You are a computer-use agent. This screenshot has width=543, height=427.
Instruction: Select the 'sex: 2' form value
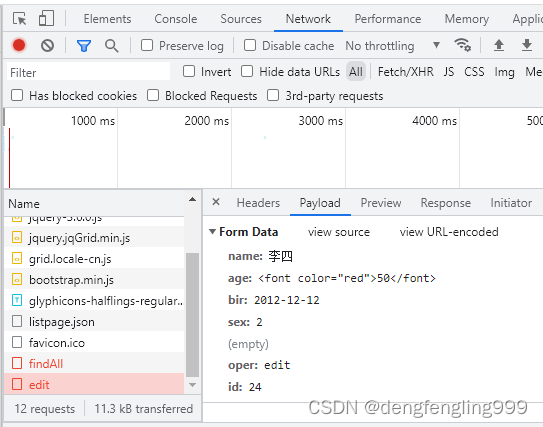point(245,322)
